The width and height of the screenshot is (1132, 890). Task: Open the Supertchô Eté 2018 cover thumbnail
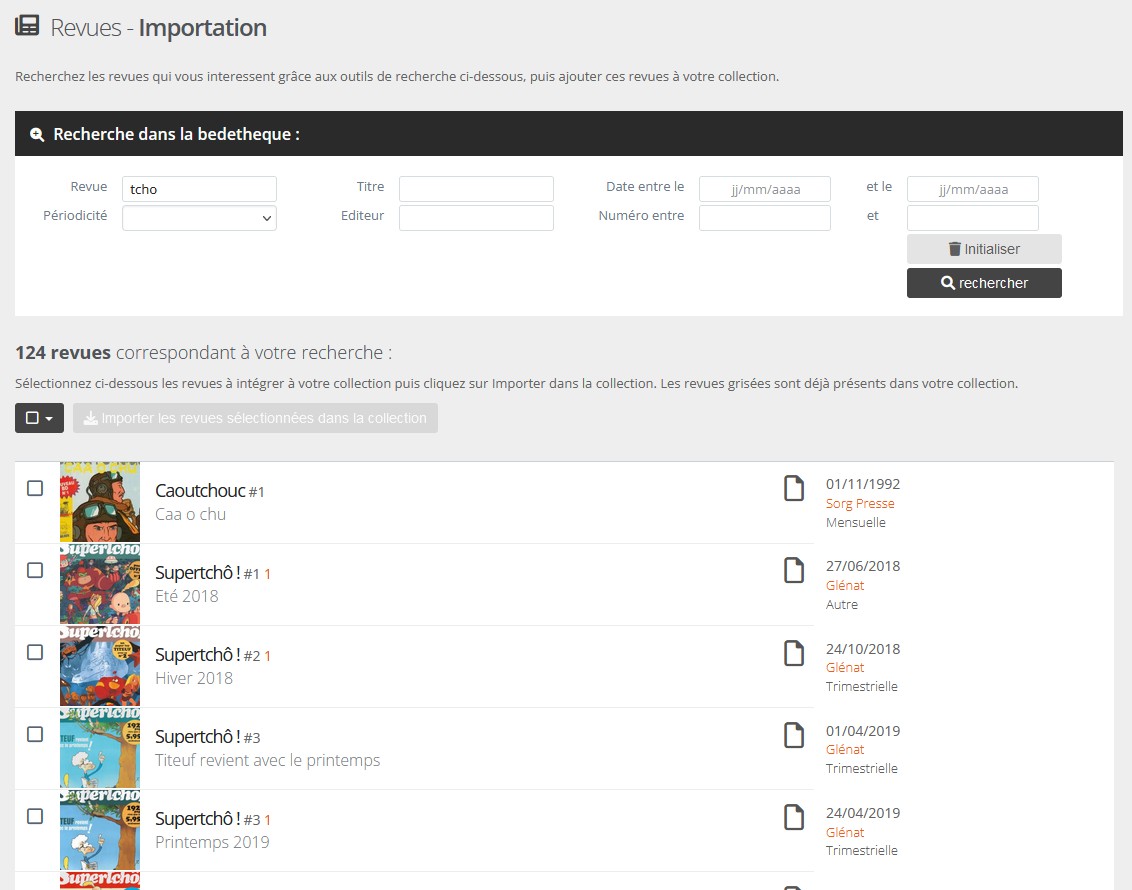(x=100, y=584)
